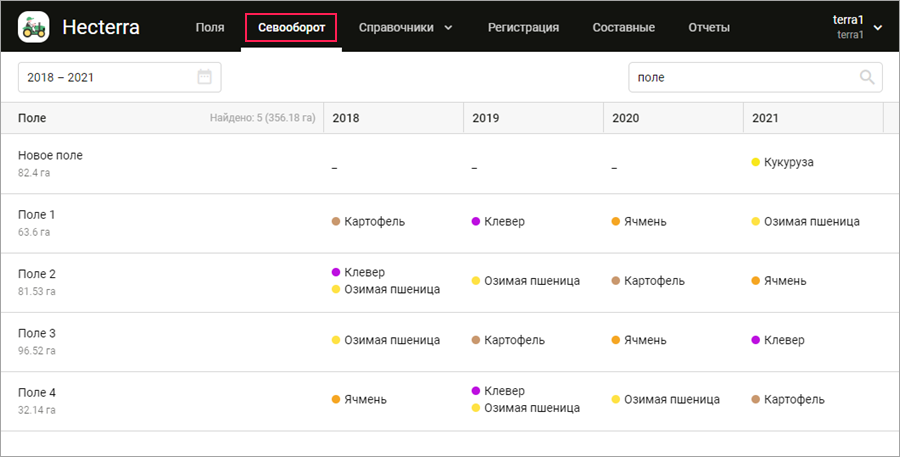Open the Севооборот tab
This screenshot has height=457, width=900.
pos(292,28)
